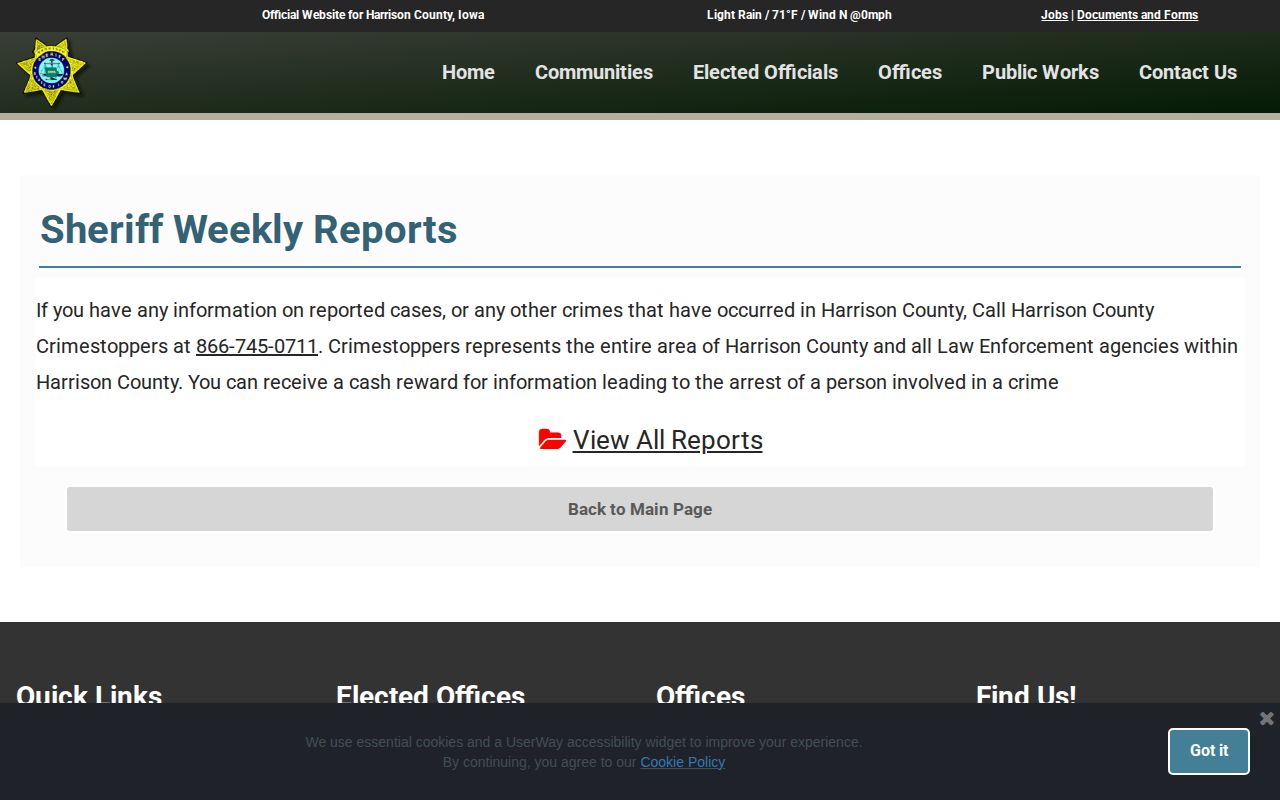The image size is (1280, 800).
Task: Open the Documents and Forms link
Action: [x=1137, y=15]
